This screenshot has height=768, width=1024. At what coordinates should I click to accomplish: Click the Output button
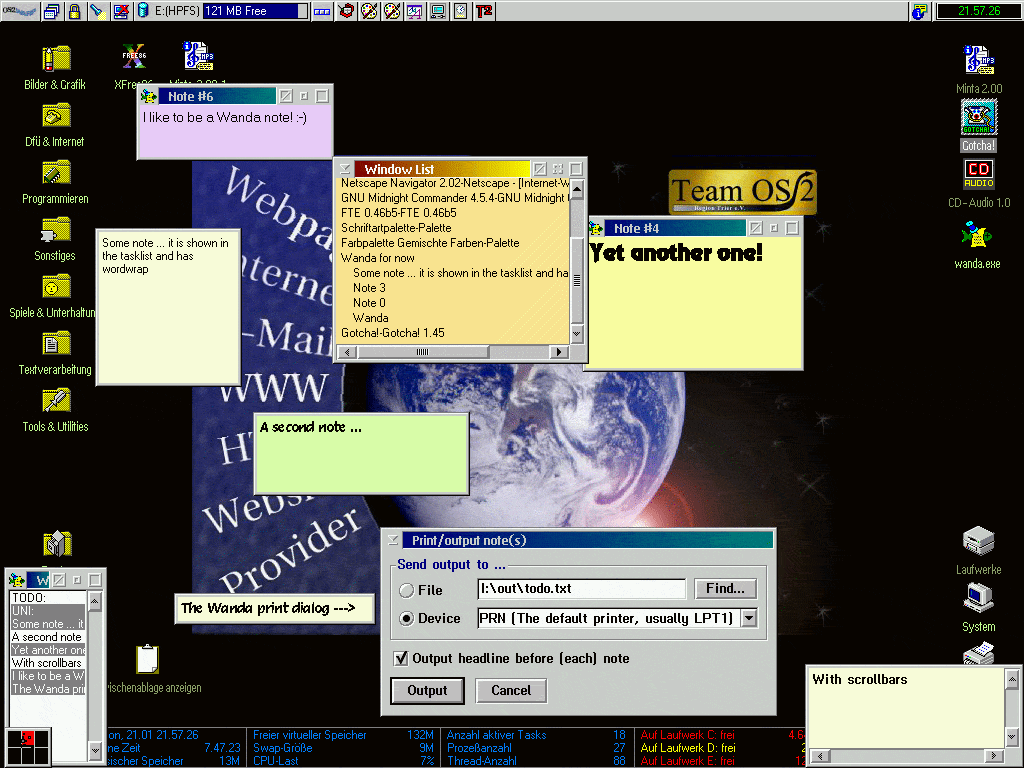[427, 690]
